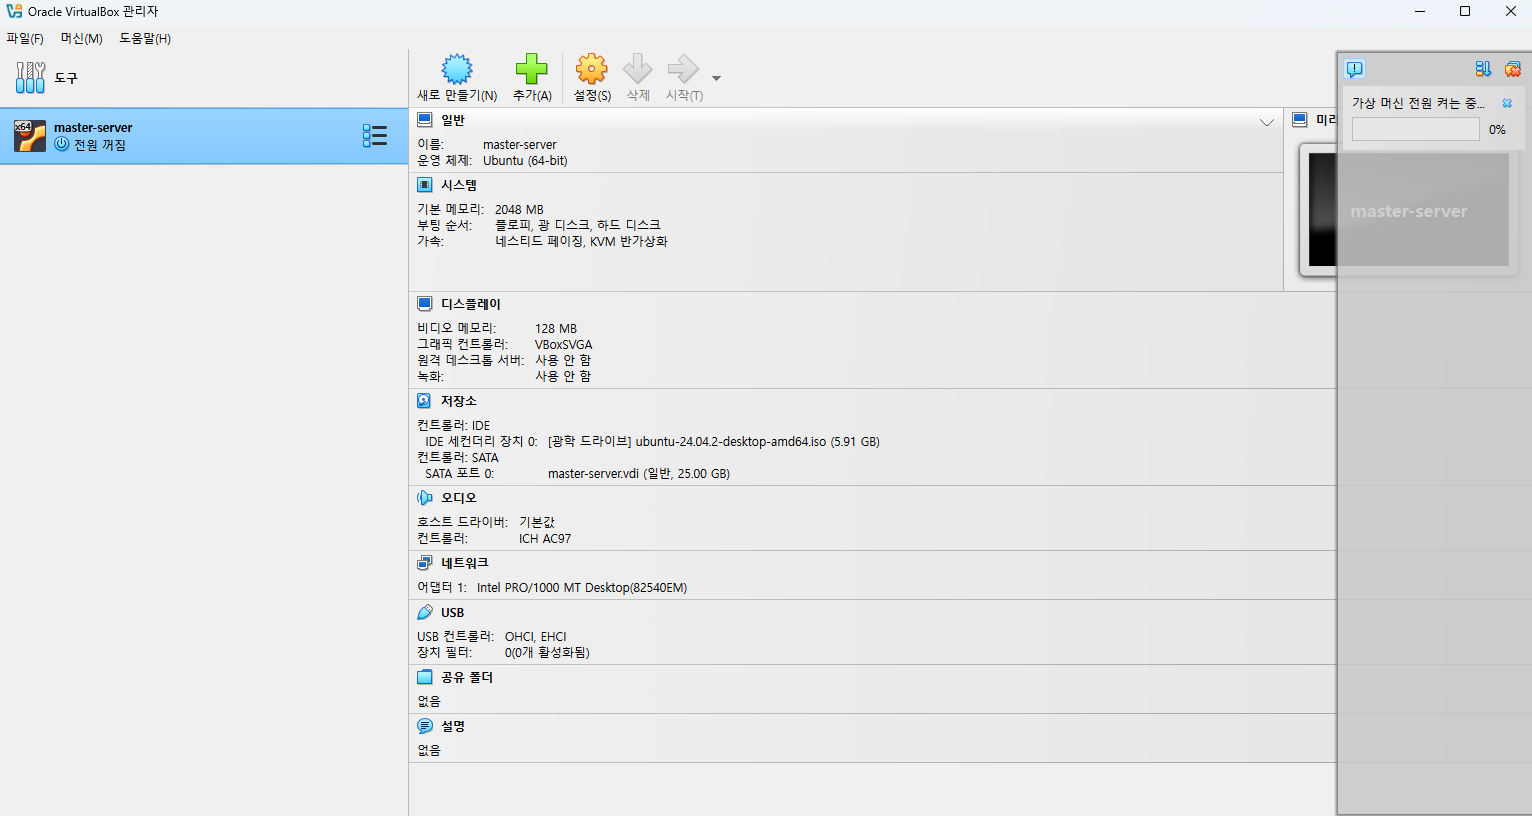The image size is (1532, 816).
Task: Click the ubuntu-24.04.2-desktop-amd64.iso optical drive entry
Action: click(714, 441)
